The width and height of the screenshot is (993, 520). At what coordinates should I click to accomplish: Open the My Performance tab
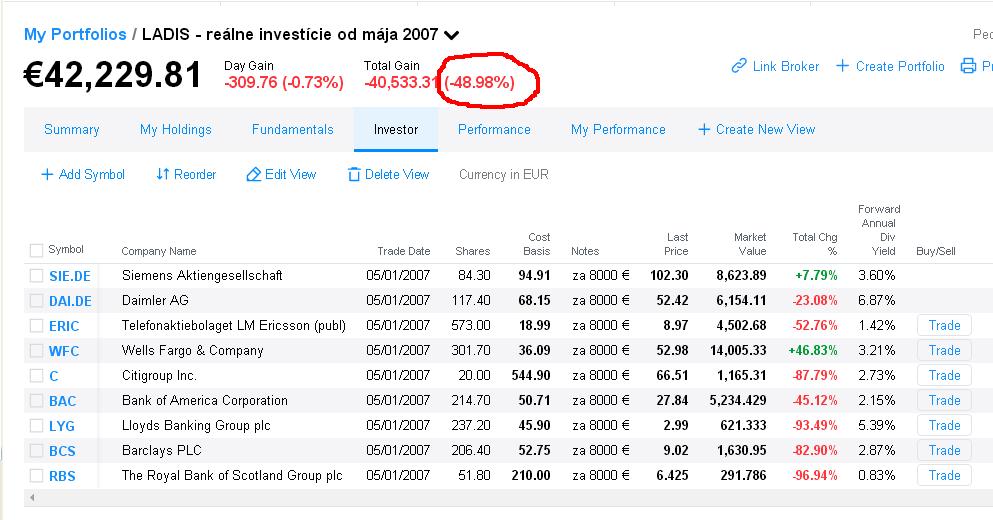pyautogui.click(x=618, y=129)
